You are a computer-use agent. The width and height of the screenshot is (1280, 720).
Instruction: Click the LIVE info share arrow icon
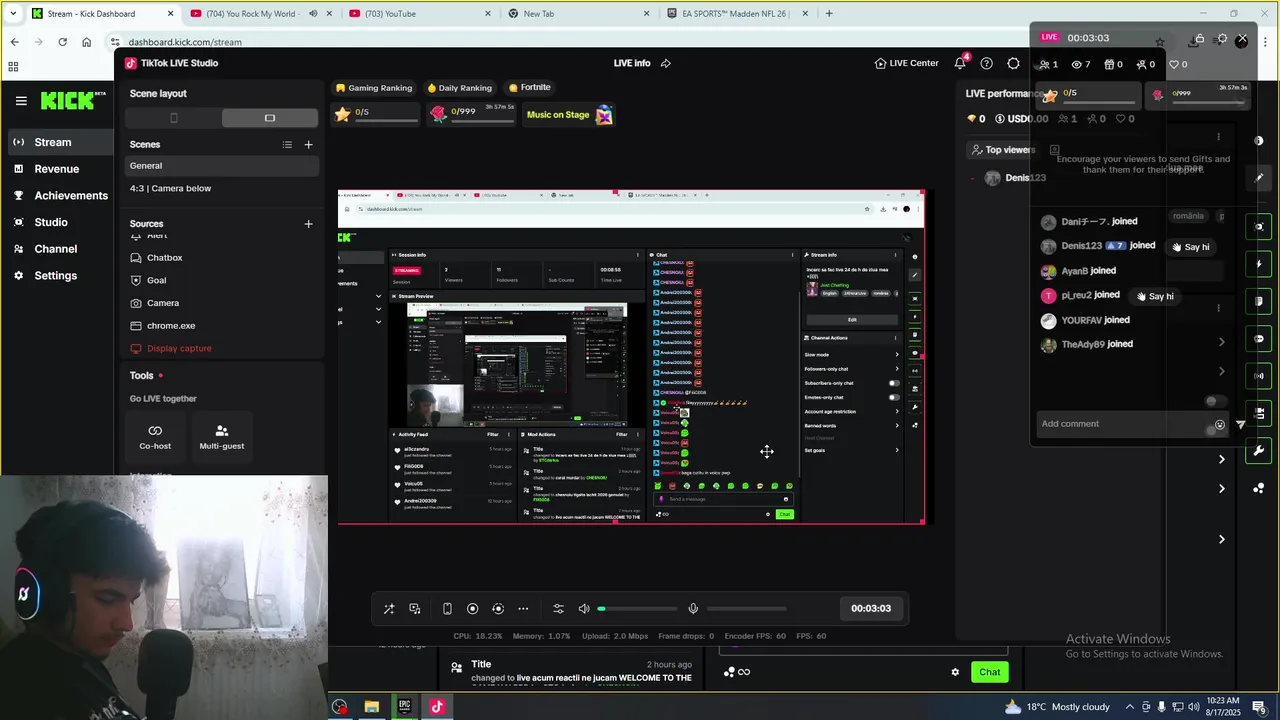pos(666,63)
